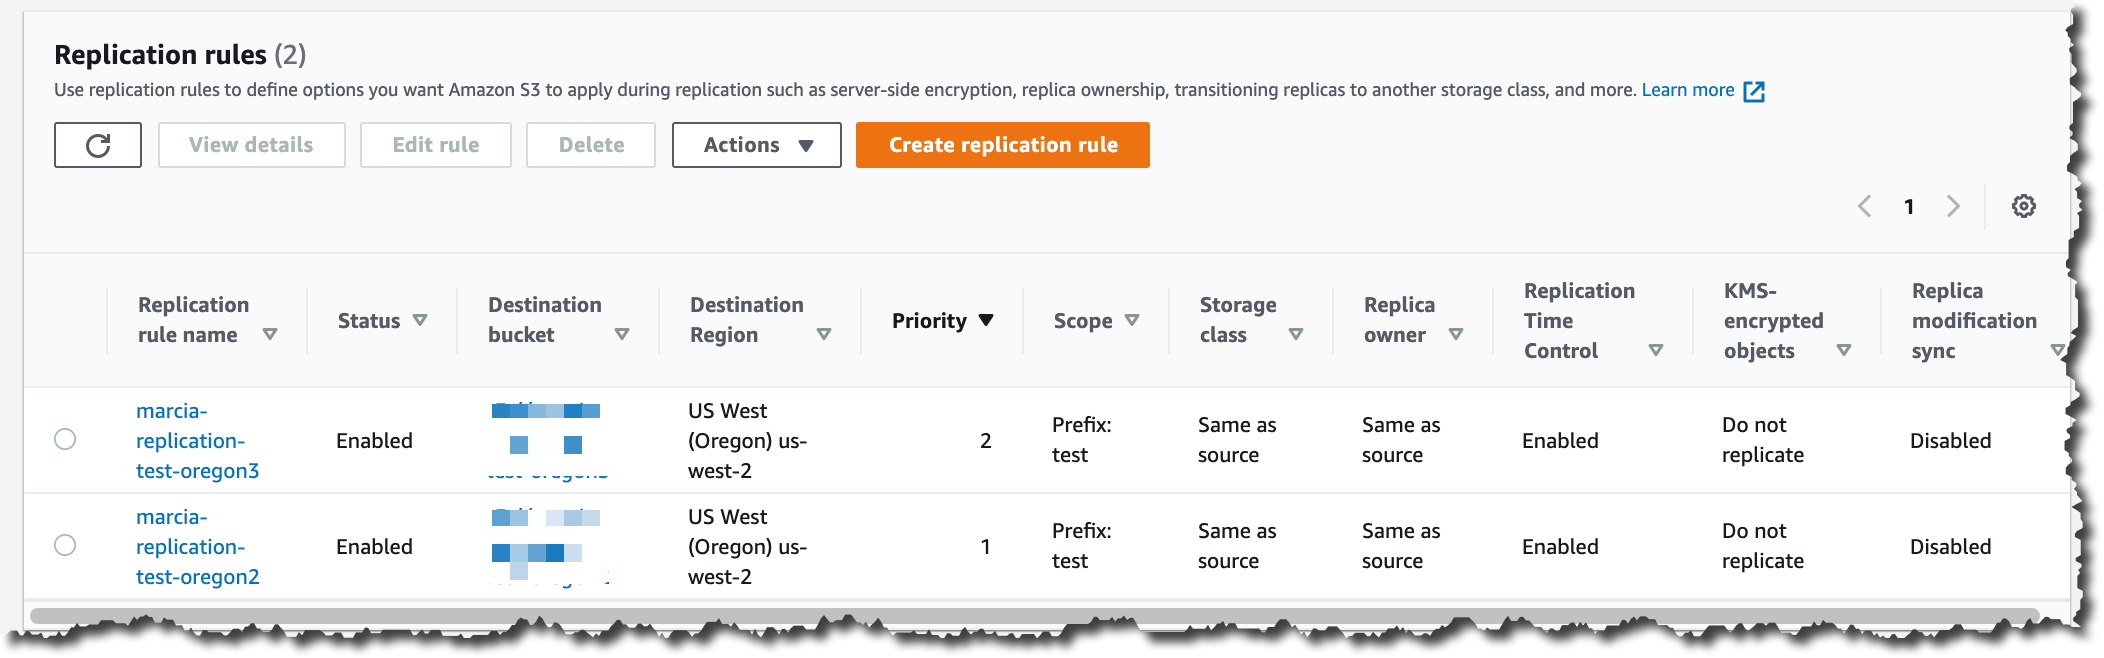Image resolution: width=2104 pixels, height=658 pixels.
Task: Click the horizontal scrollbar under the table
Action: pyautogui.click(x=1034, y=615)
